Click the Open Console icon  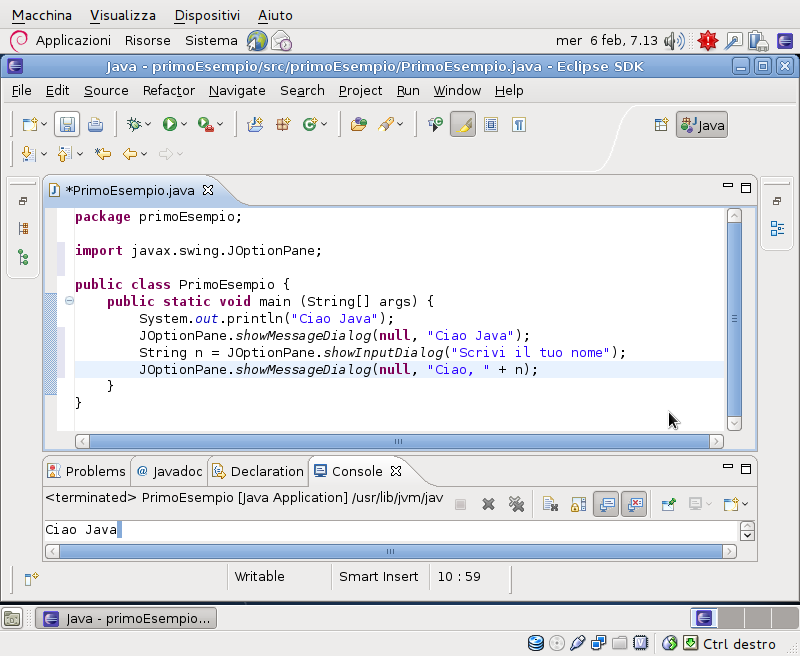(731, 504)
